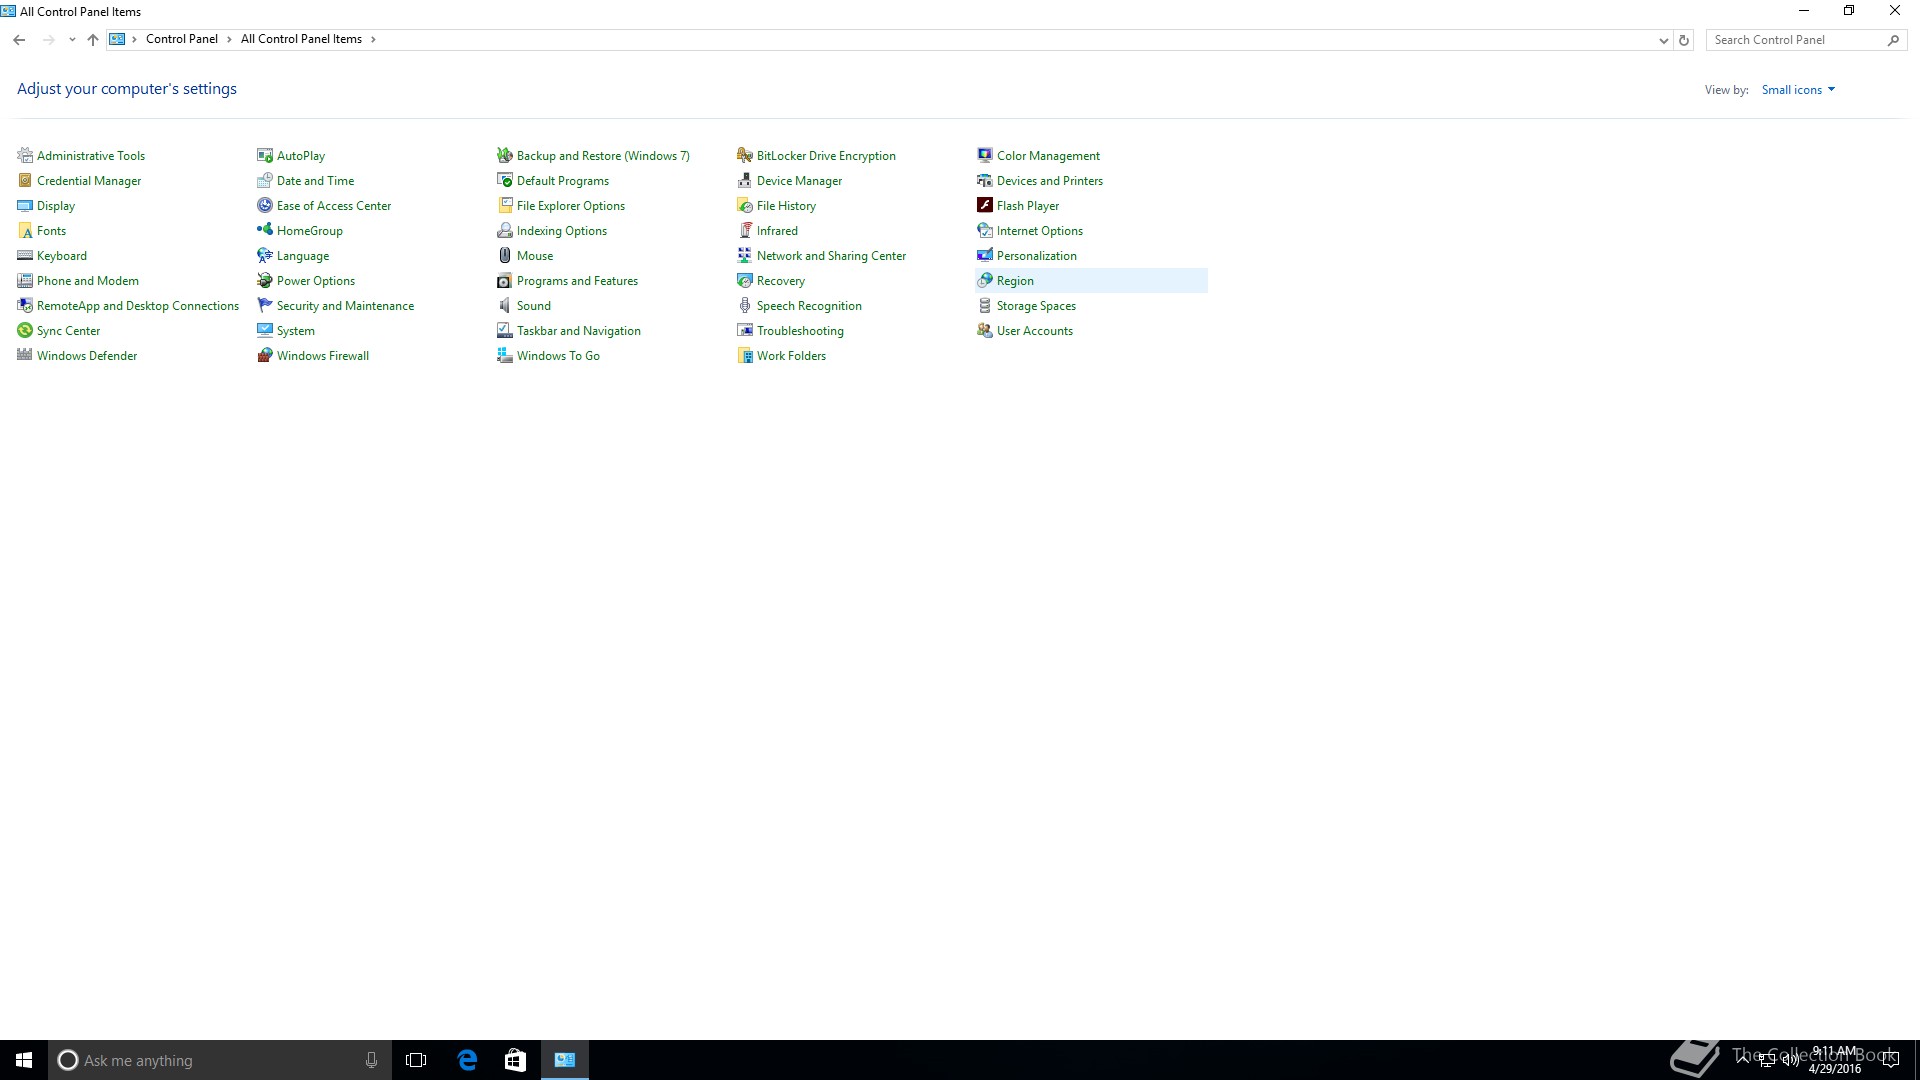This screenshot has height=1080, width=1920.
Task: Open Taskbar and Navigation
Action: pyautogui.click(x=579, y=331)
